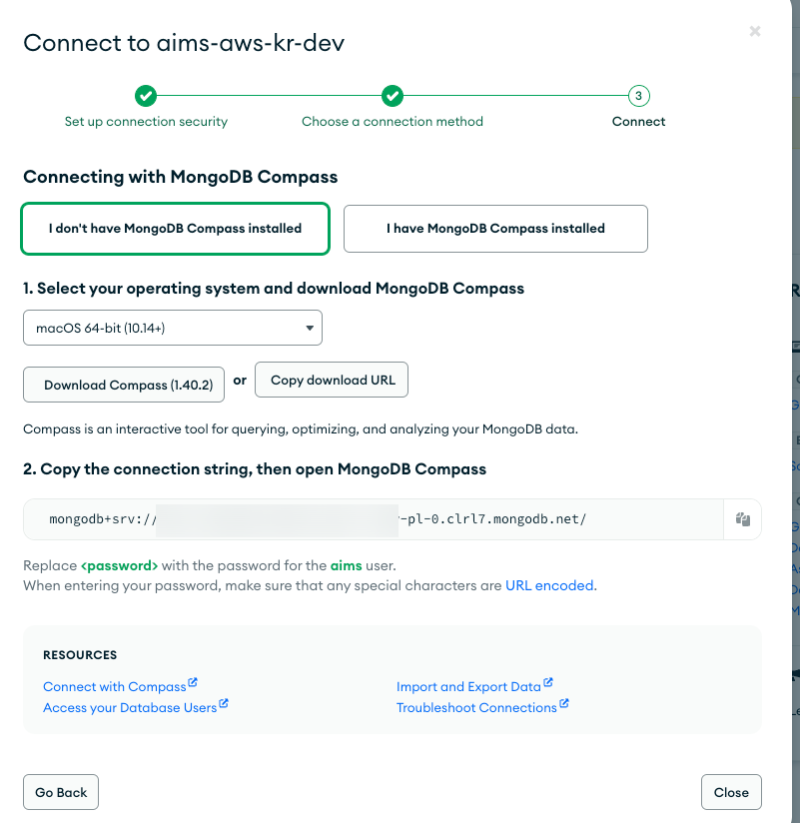800x823 pixels.
Task: Click the mongodb+srv connection string field
Action: pyautogui.click(x=372, y=520)
